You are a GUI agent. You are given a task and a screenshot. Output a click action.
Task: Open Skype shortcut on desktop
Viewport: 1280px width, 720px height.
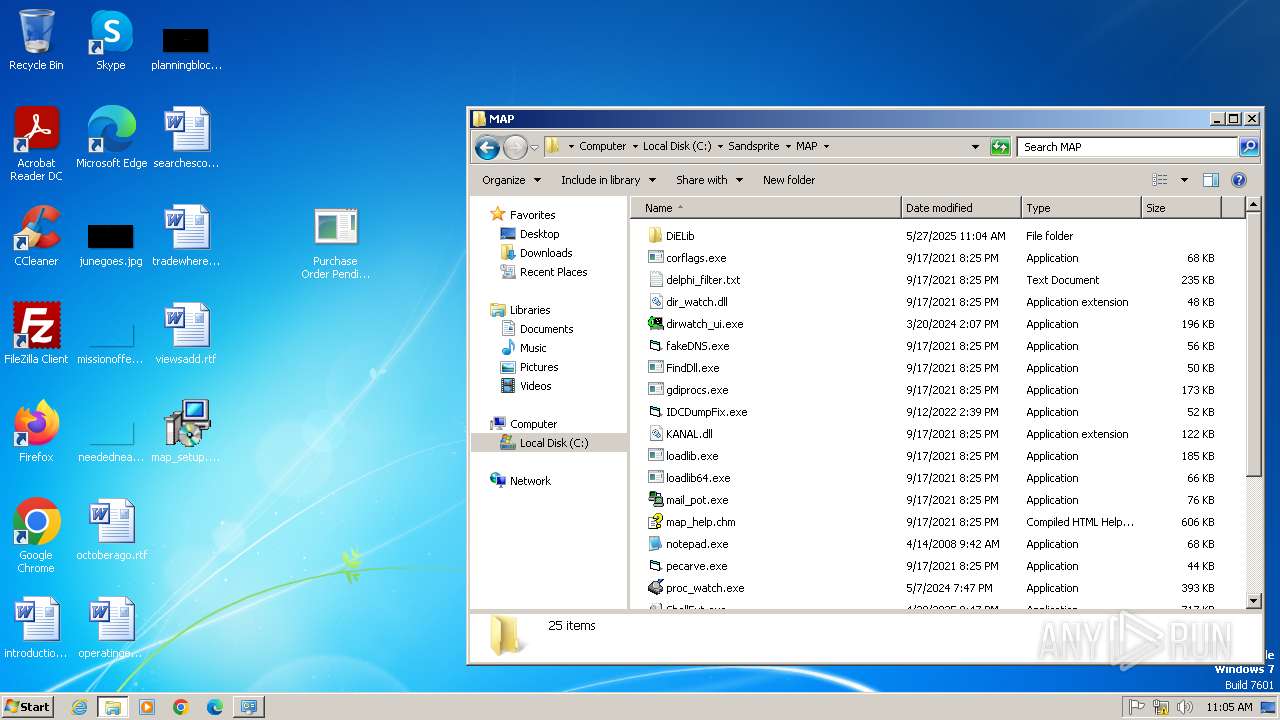coord(111,40)
